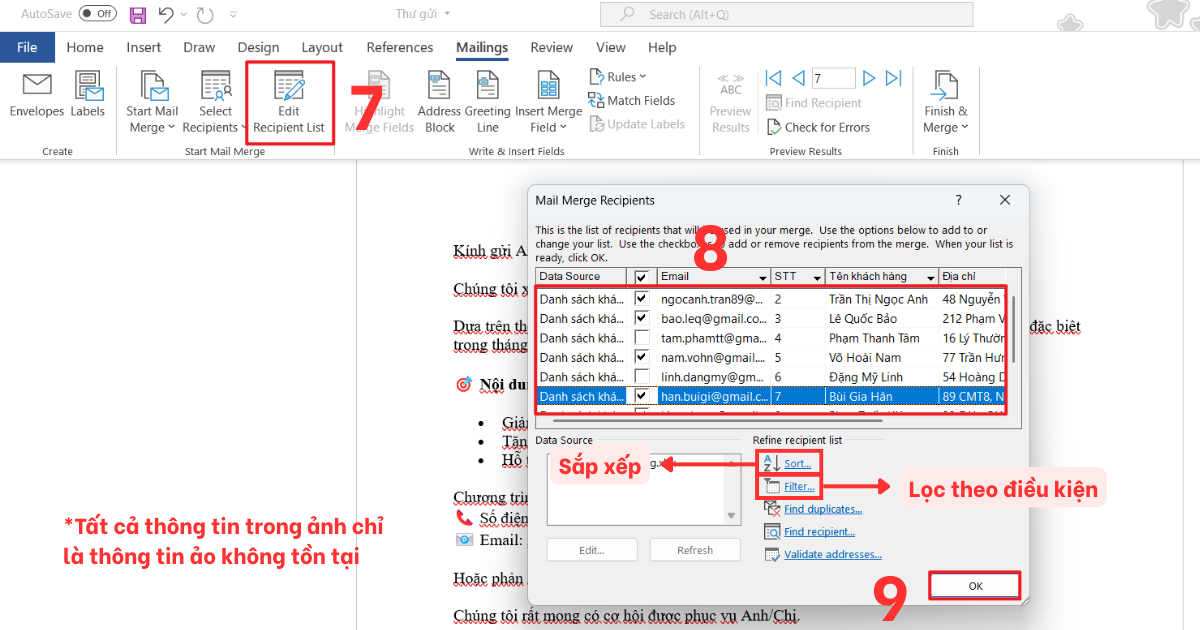Viewport: 1200px width, 630px height.
Task: Insert a Greeting Line
Action: click(x=488, y=102)
